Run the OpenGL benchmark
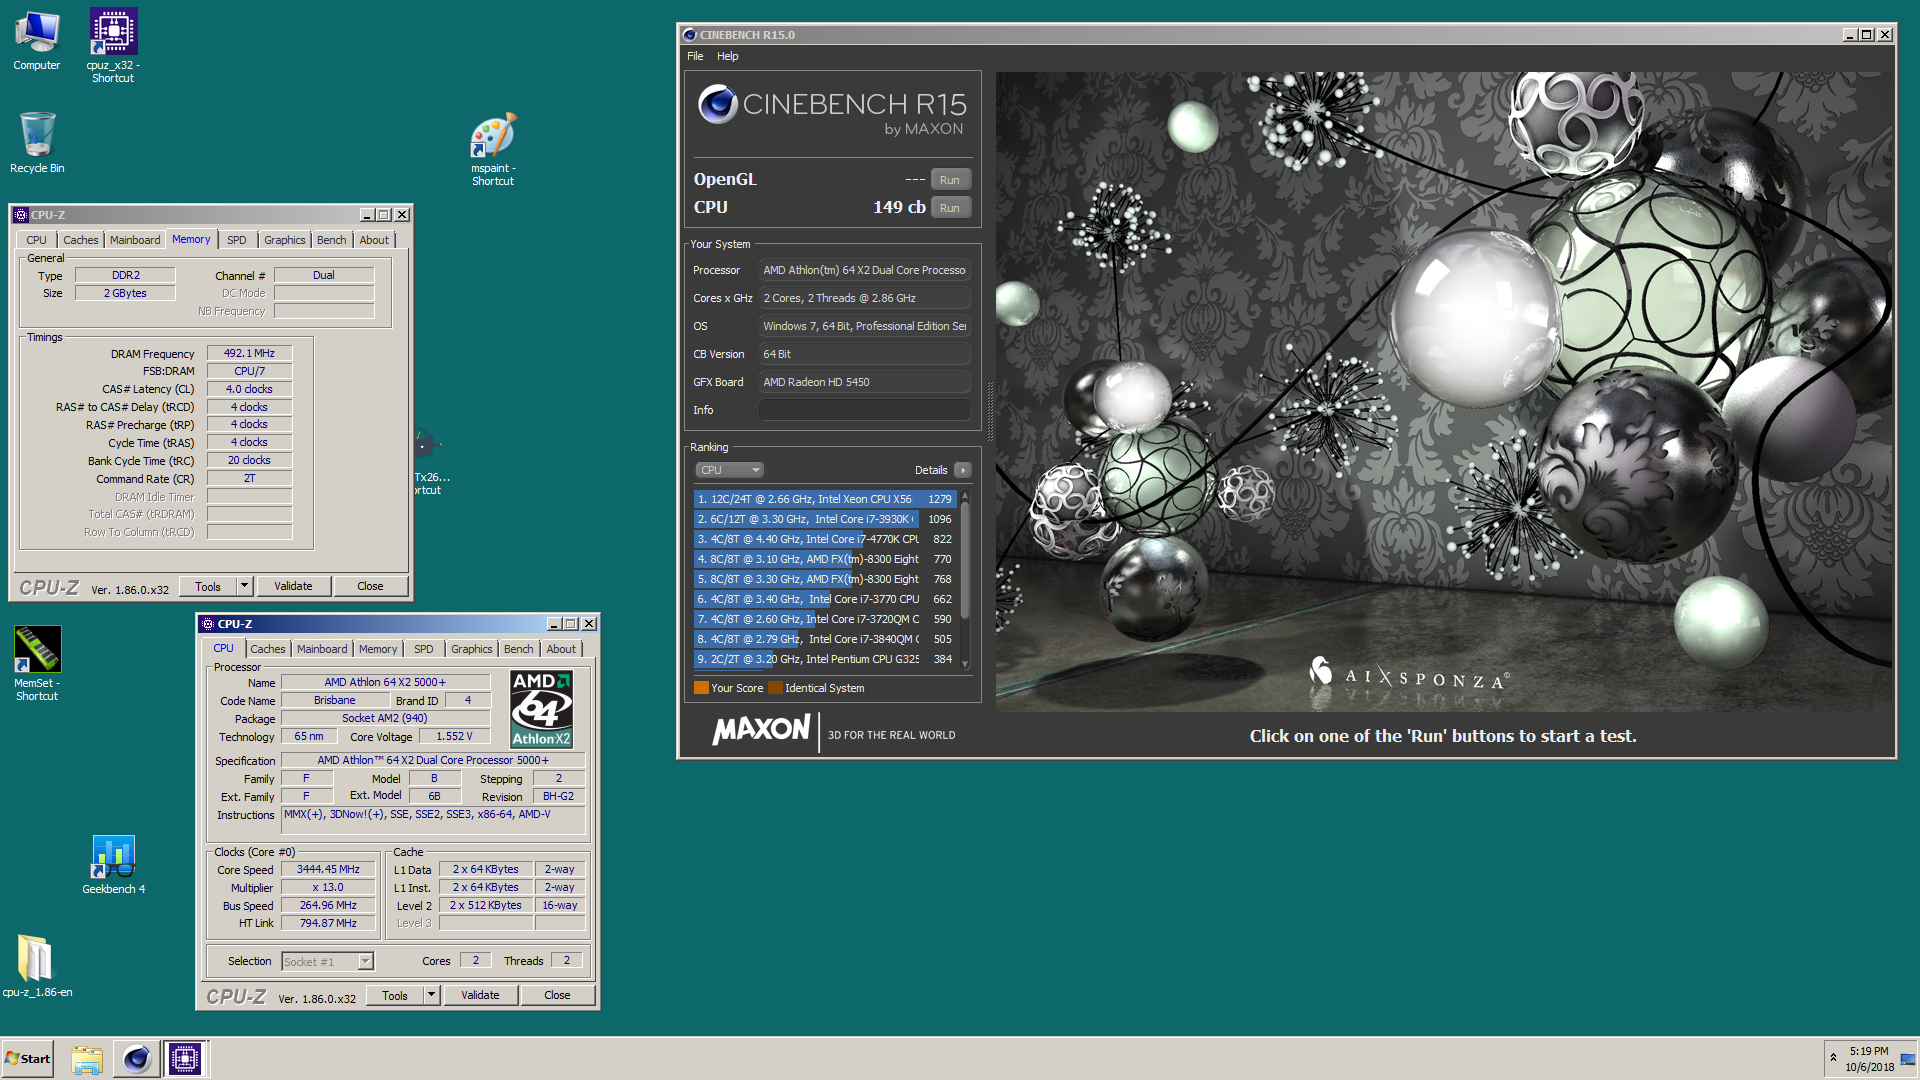 click(x=950, y=180)
